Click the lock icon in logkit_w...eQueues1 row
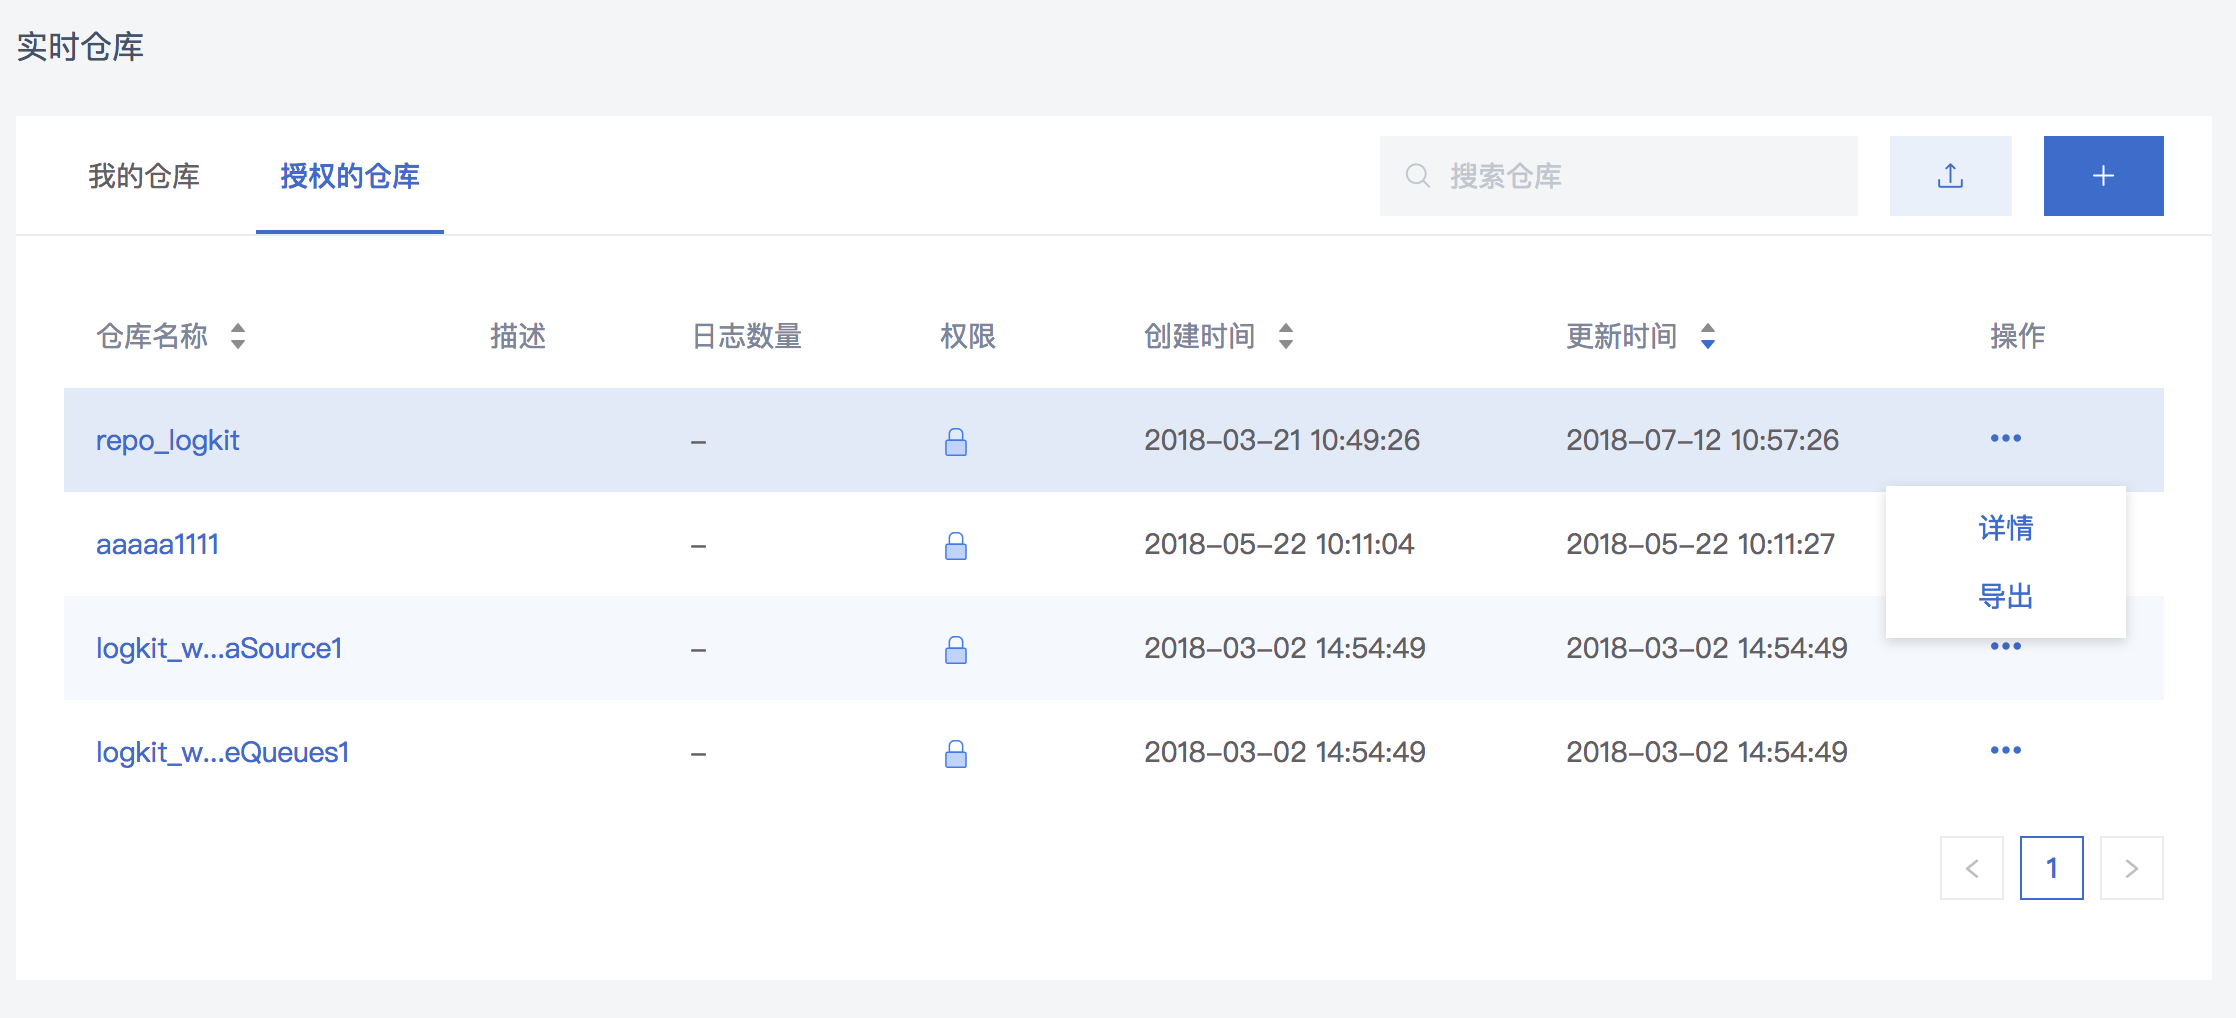Viewport: 2236px width, 1018px height. click(956, 753)
